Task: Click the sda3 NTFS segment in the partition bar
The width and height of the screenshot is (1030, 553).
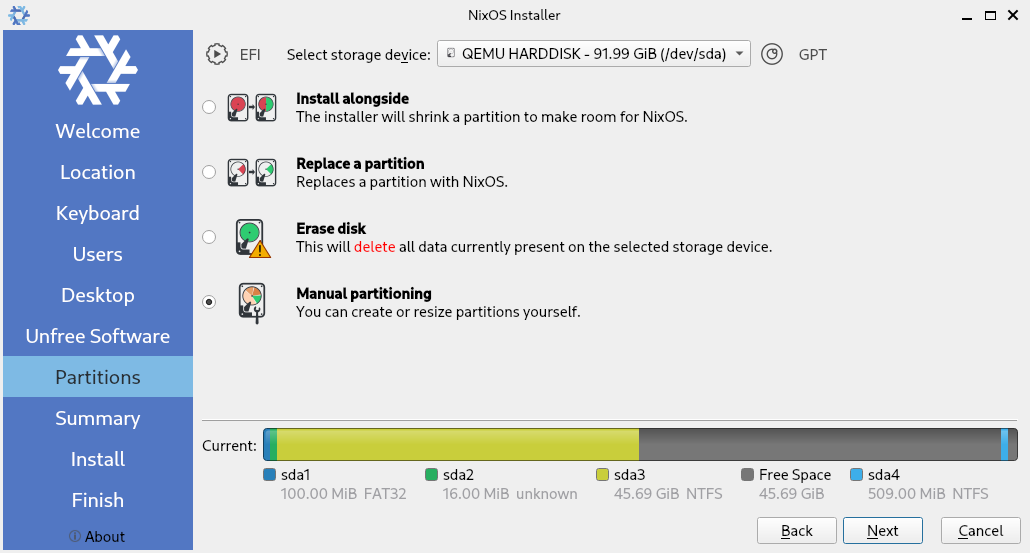Action: (457, 445)
